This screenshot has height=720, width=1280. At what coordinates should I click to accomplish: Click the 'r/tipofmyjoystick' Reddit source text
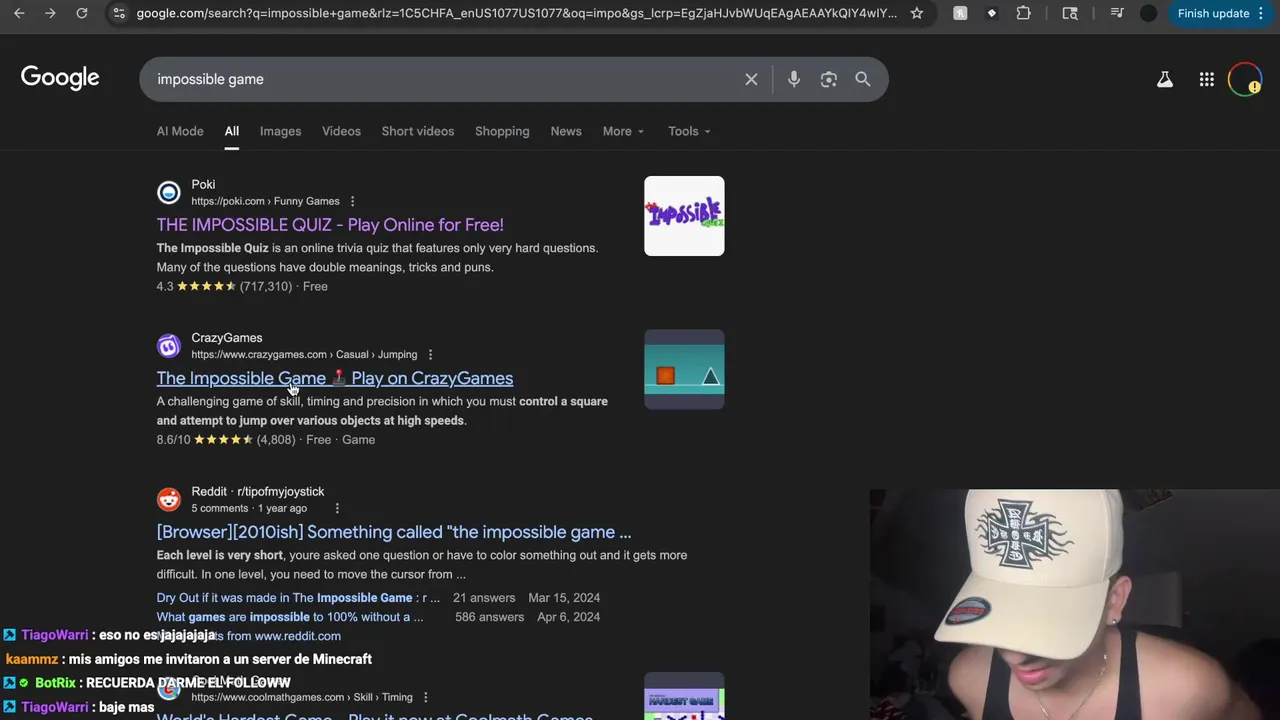280,492
